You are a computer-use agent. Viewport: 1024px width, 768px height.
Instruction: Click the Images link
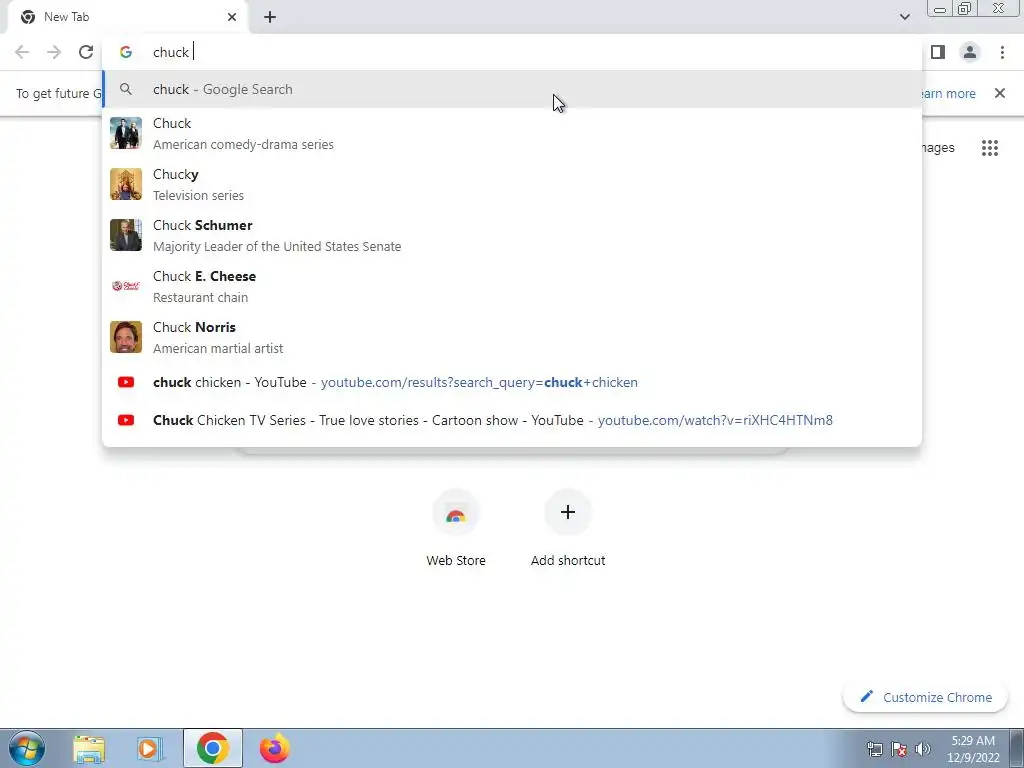[x=938, y=148]
